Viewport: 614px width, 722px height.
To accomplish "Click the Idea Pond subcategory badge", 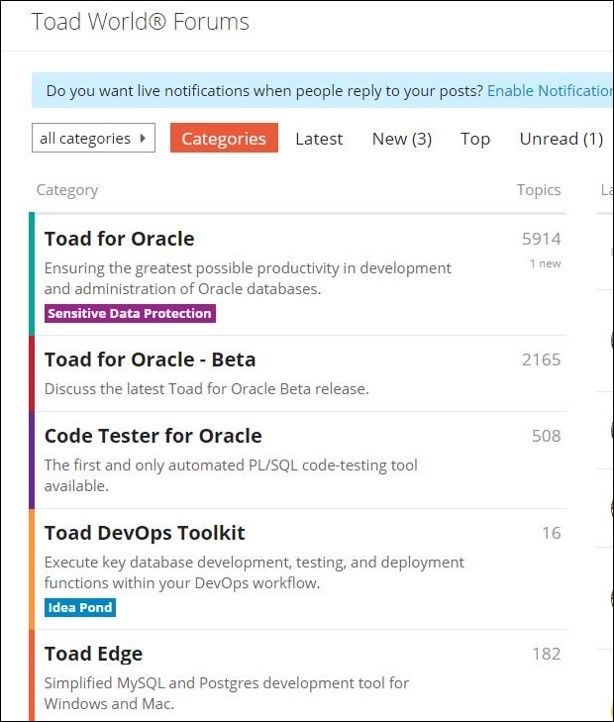I will pos(80,607).
